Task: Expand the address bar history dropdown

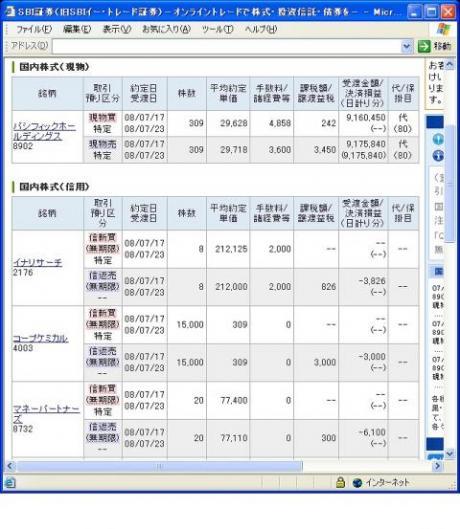Action: coord(407,46)
